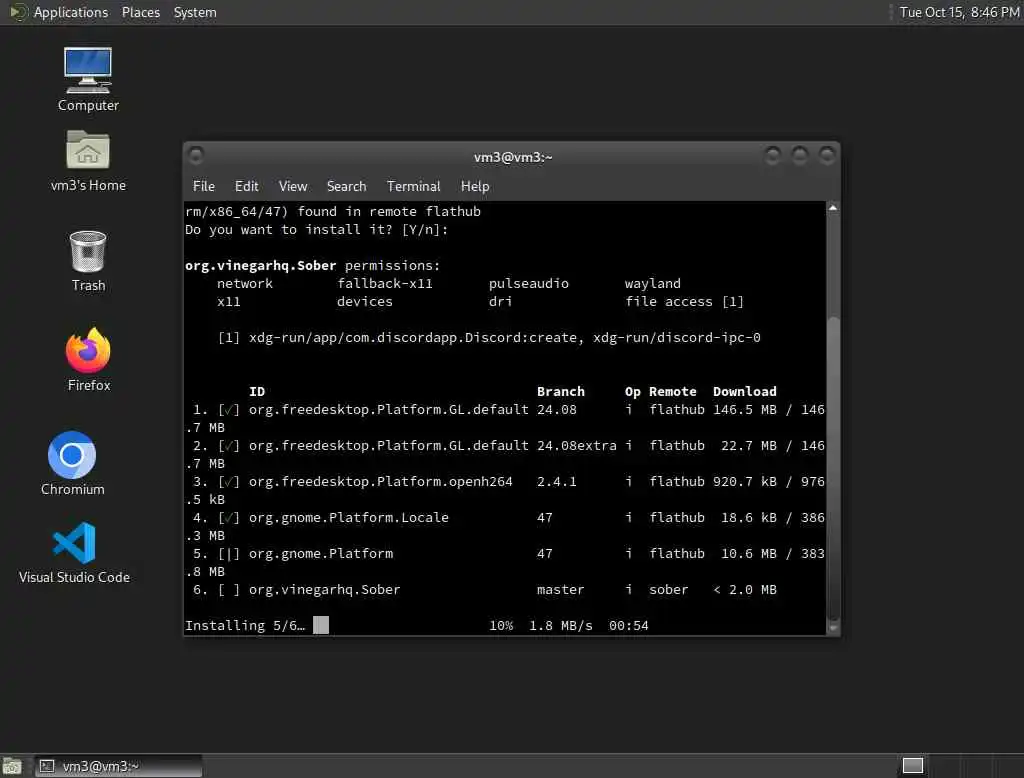Screen dimensions: 1024x778
Task: Click the 'Remote' column header
Action: click(673, 391)
